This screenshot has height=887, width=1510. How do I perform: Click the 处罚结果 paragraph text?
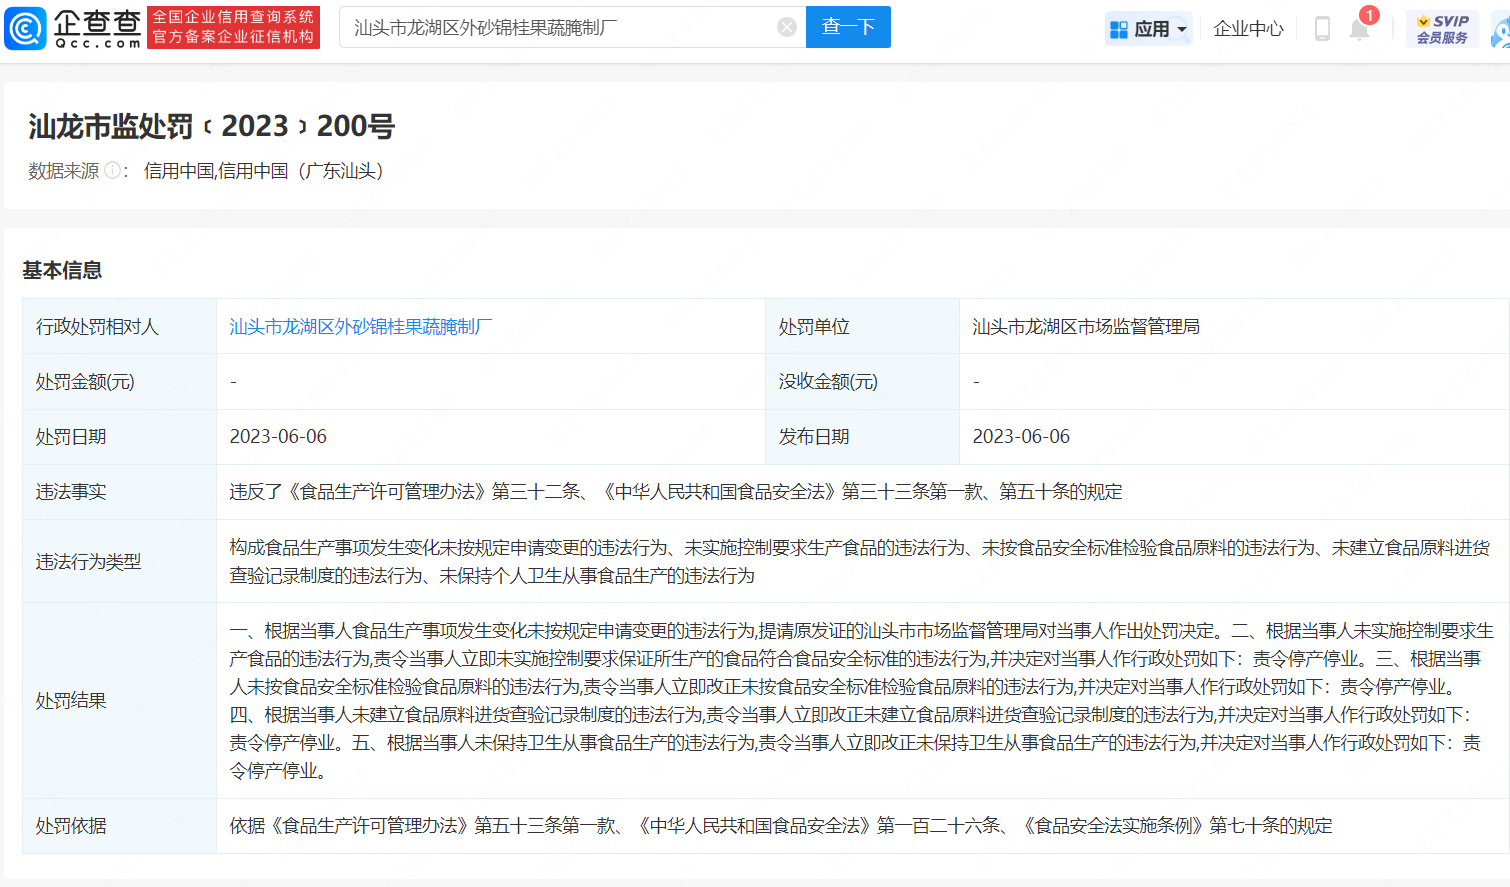[x=860, y=700]
